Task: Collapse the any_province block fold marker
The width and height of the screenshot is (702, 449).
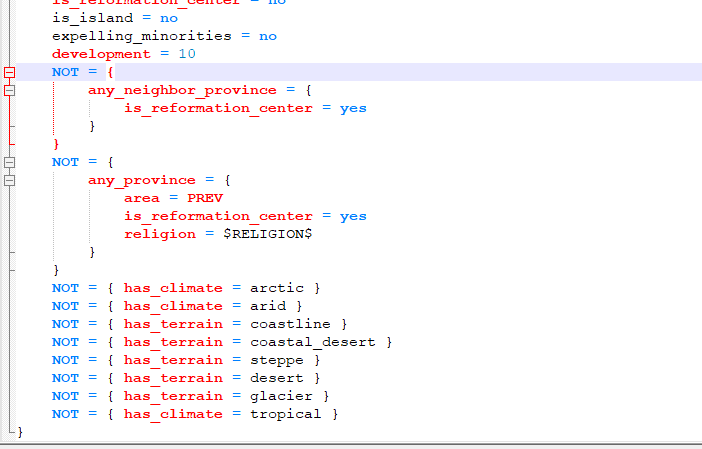Action: tap(10, 180)
